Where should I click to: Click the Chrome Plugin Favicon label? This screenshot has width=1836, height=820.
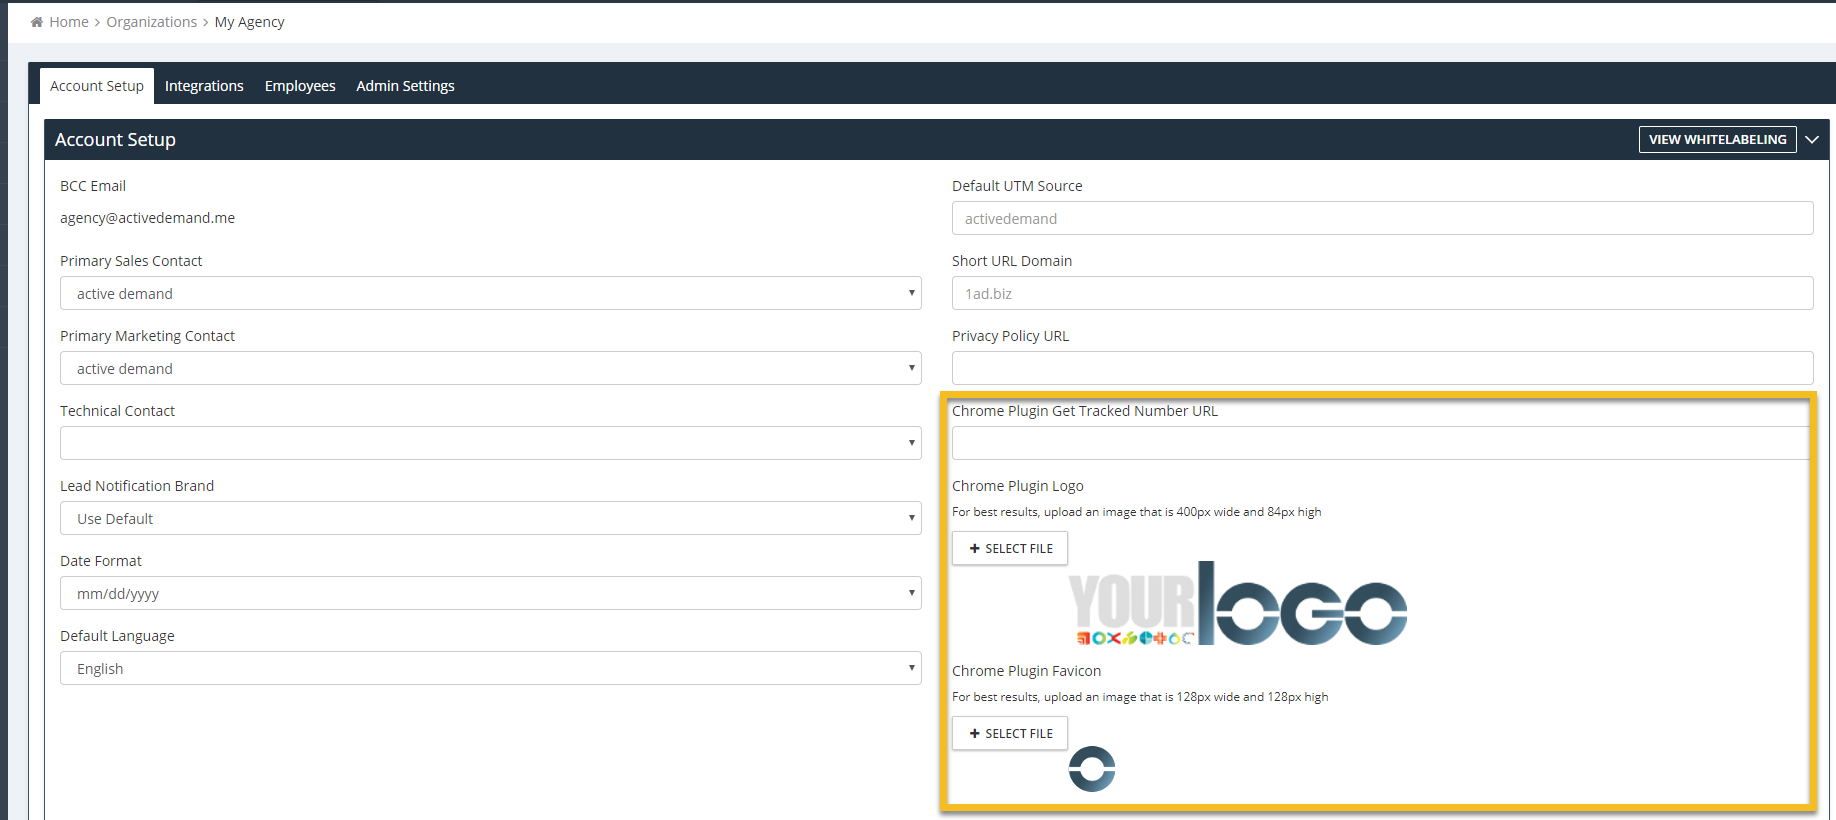point(1027,671)
